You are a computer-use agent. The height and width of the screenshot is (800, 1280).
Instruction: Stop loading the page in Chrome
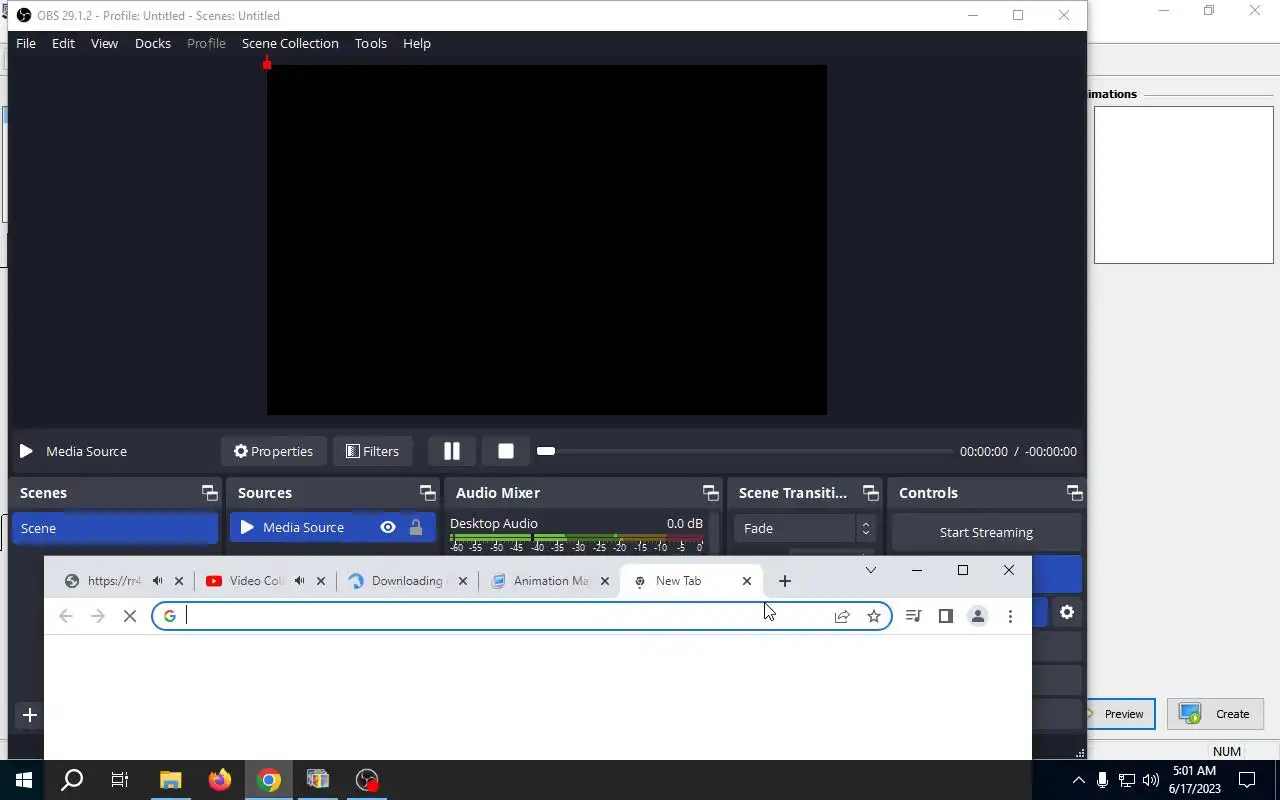(130, 616)
